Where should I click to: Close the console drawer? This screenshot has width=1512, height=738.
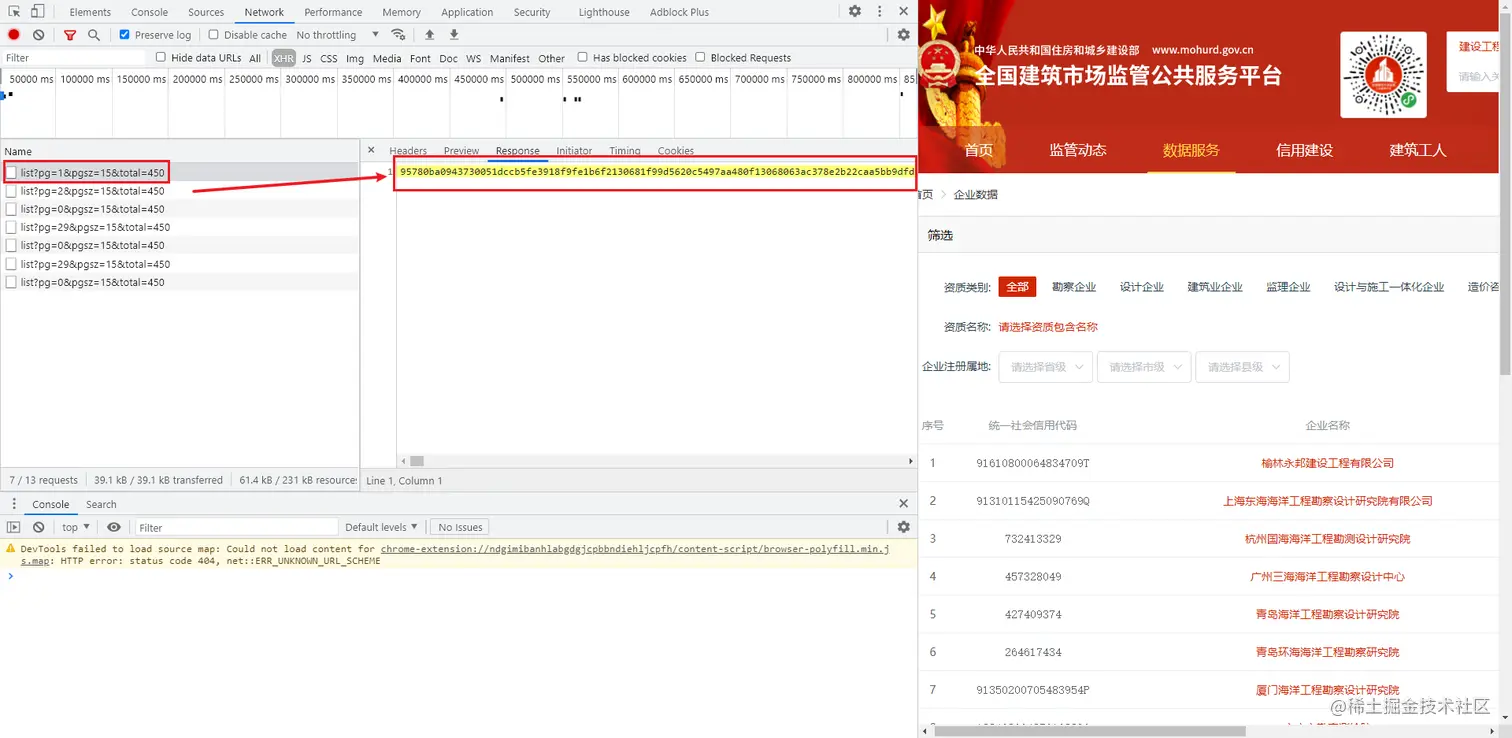904,504
